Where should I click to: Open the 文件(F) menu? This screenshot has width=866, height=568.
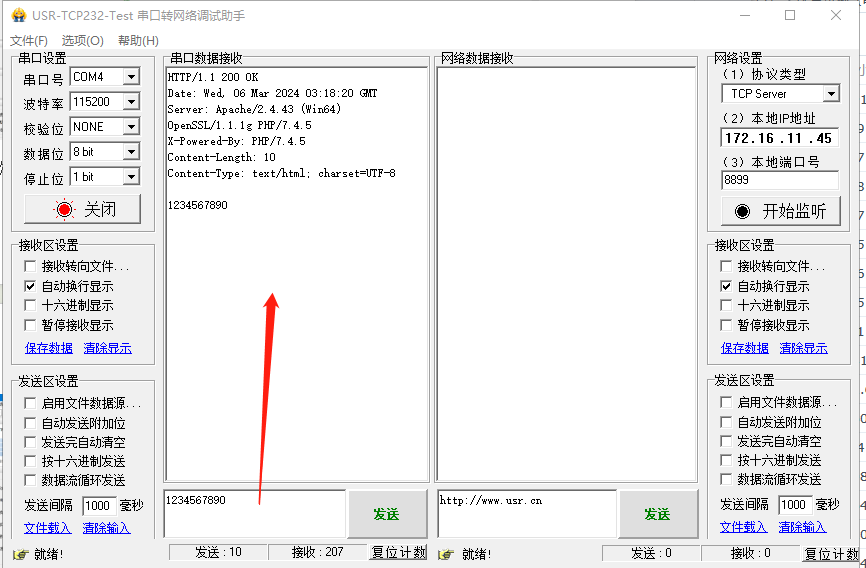[29, 40]
